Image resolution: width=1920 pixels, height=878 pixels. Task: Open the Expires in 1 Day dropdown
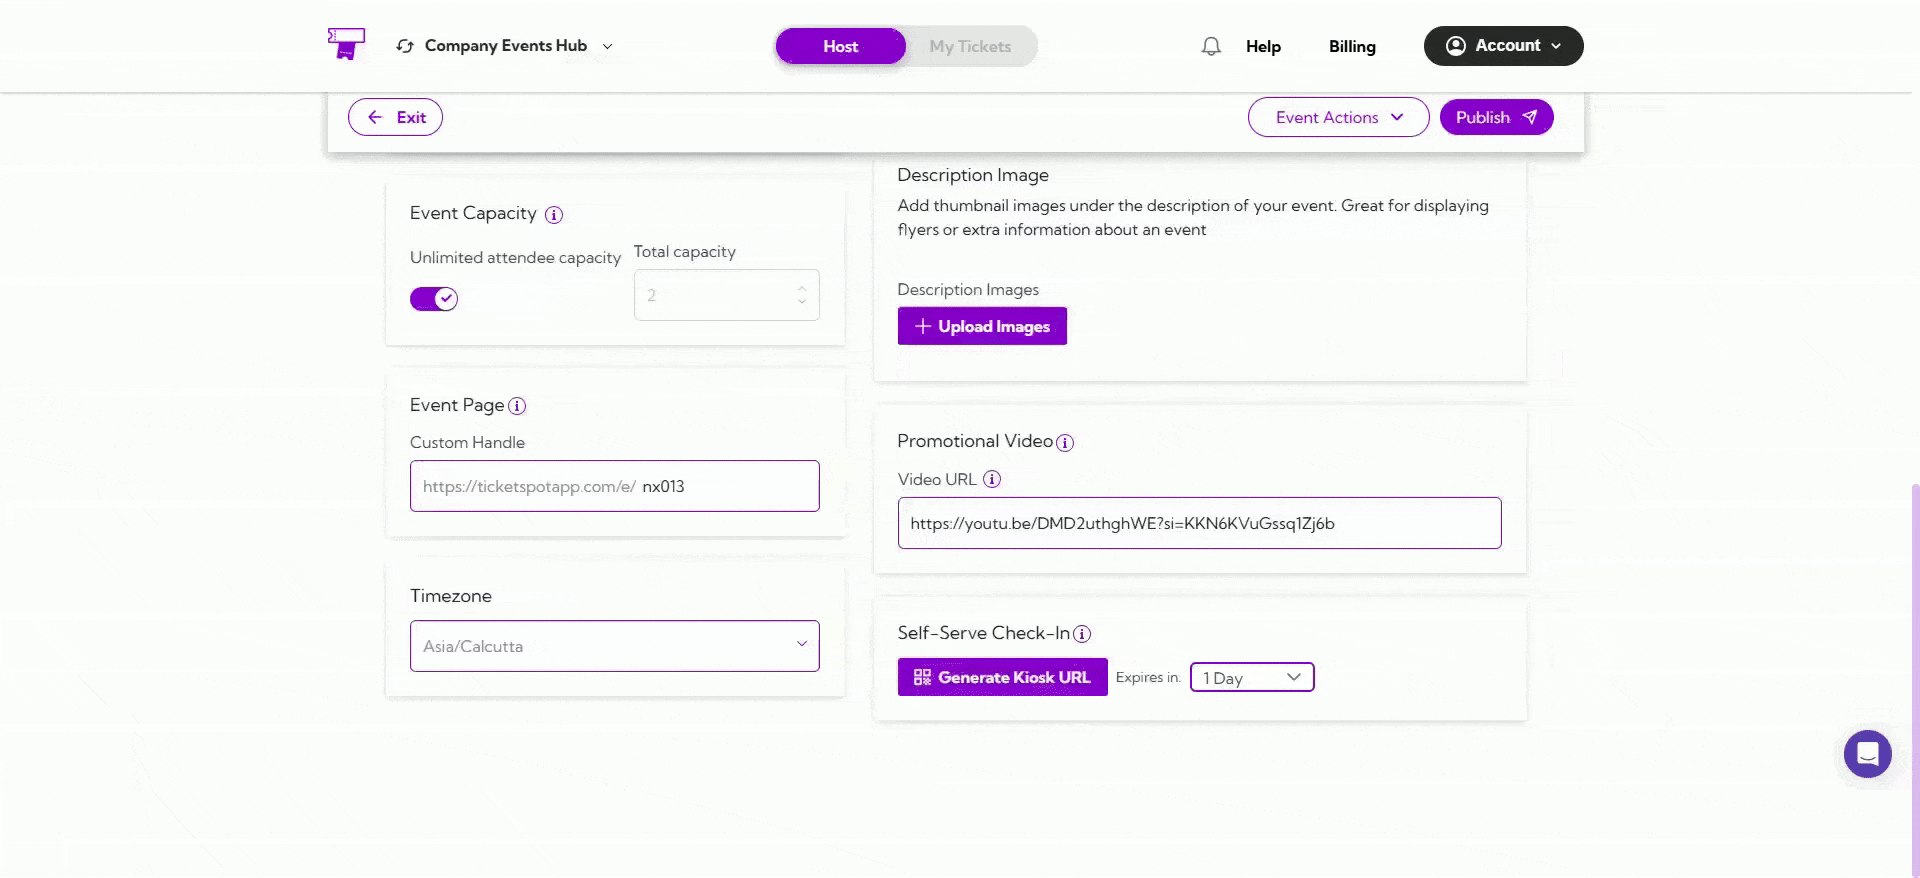click(x=1252, y=677)
